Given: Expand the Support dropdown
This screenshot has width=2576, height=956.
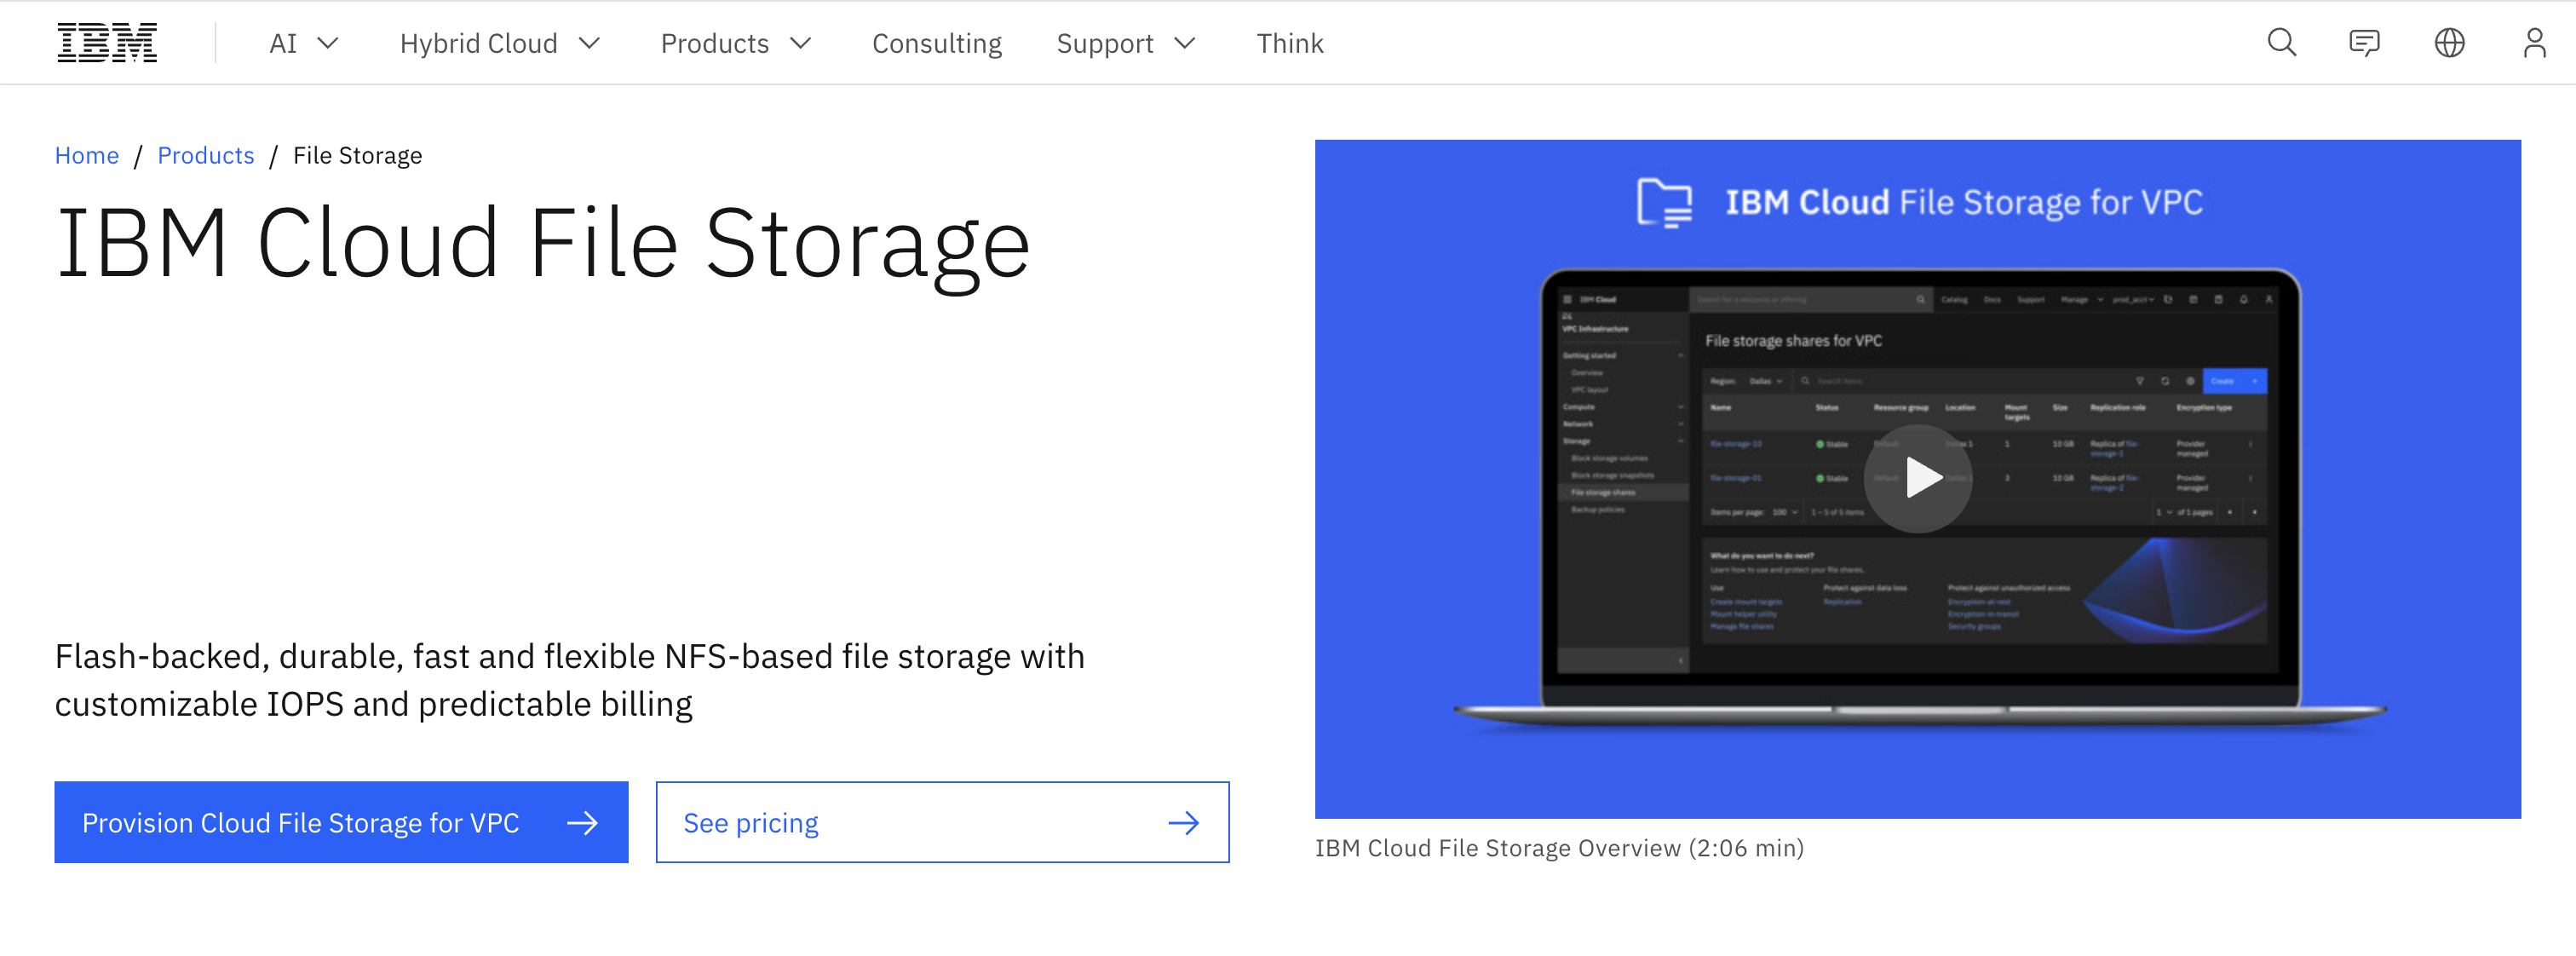Looking at the screenshot, I should [1125, 43].
